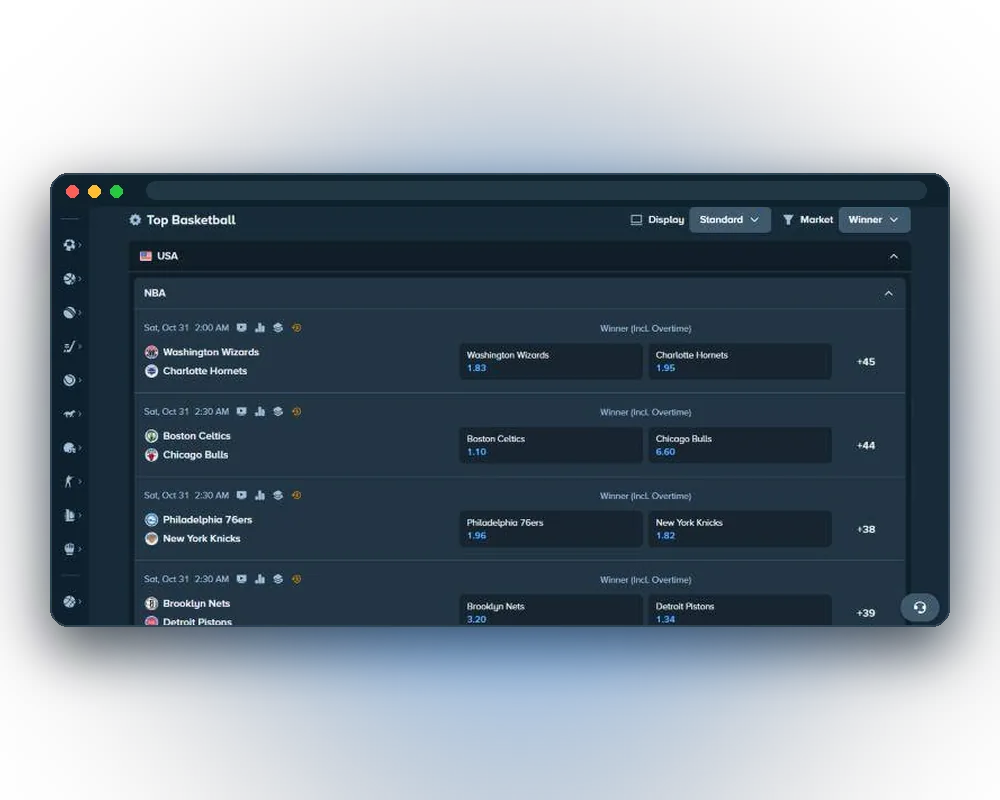The image size is (1000, 800).
Task: Bet on Washington Wizards at 1.83
Action: 550,361
